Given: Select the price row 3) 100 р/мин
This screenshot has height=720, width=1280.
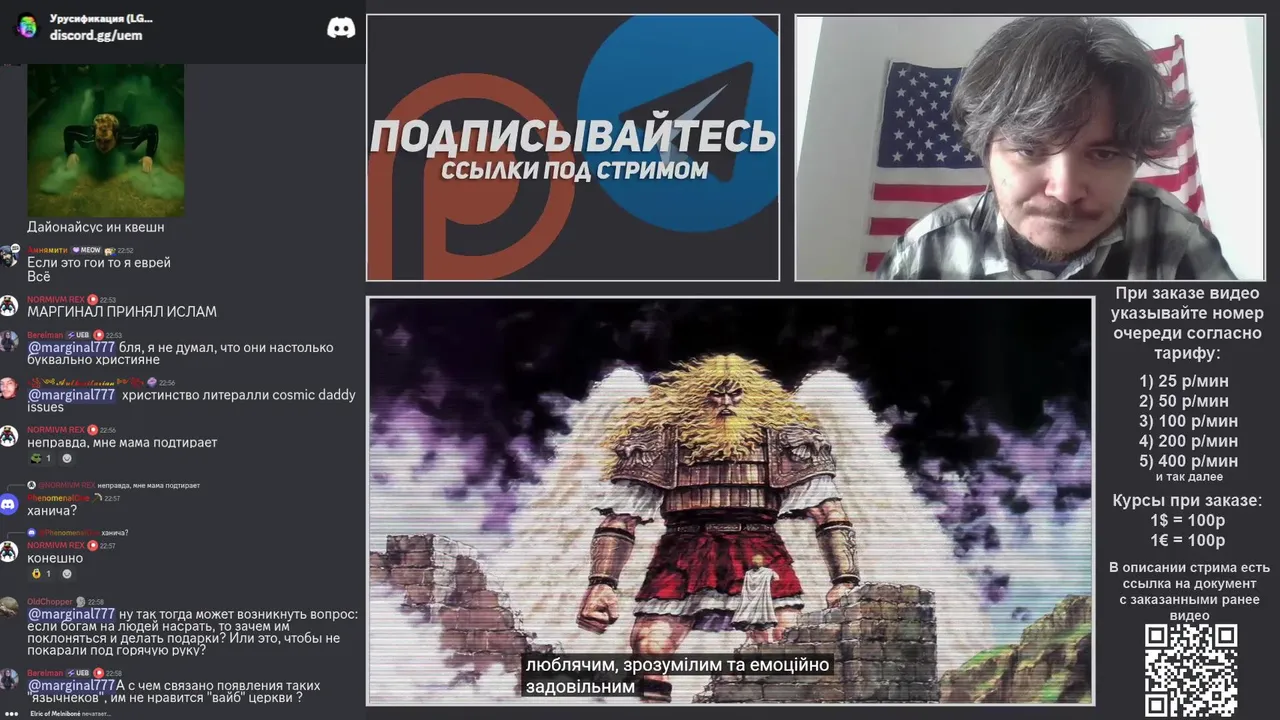Looking at the screenshot, I should pyautogui.click(x=1188, y=421).
